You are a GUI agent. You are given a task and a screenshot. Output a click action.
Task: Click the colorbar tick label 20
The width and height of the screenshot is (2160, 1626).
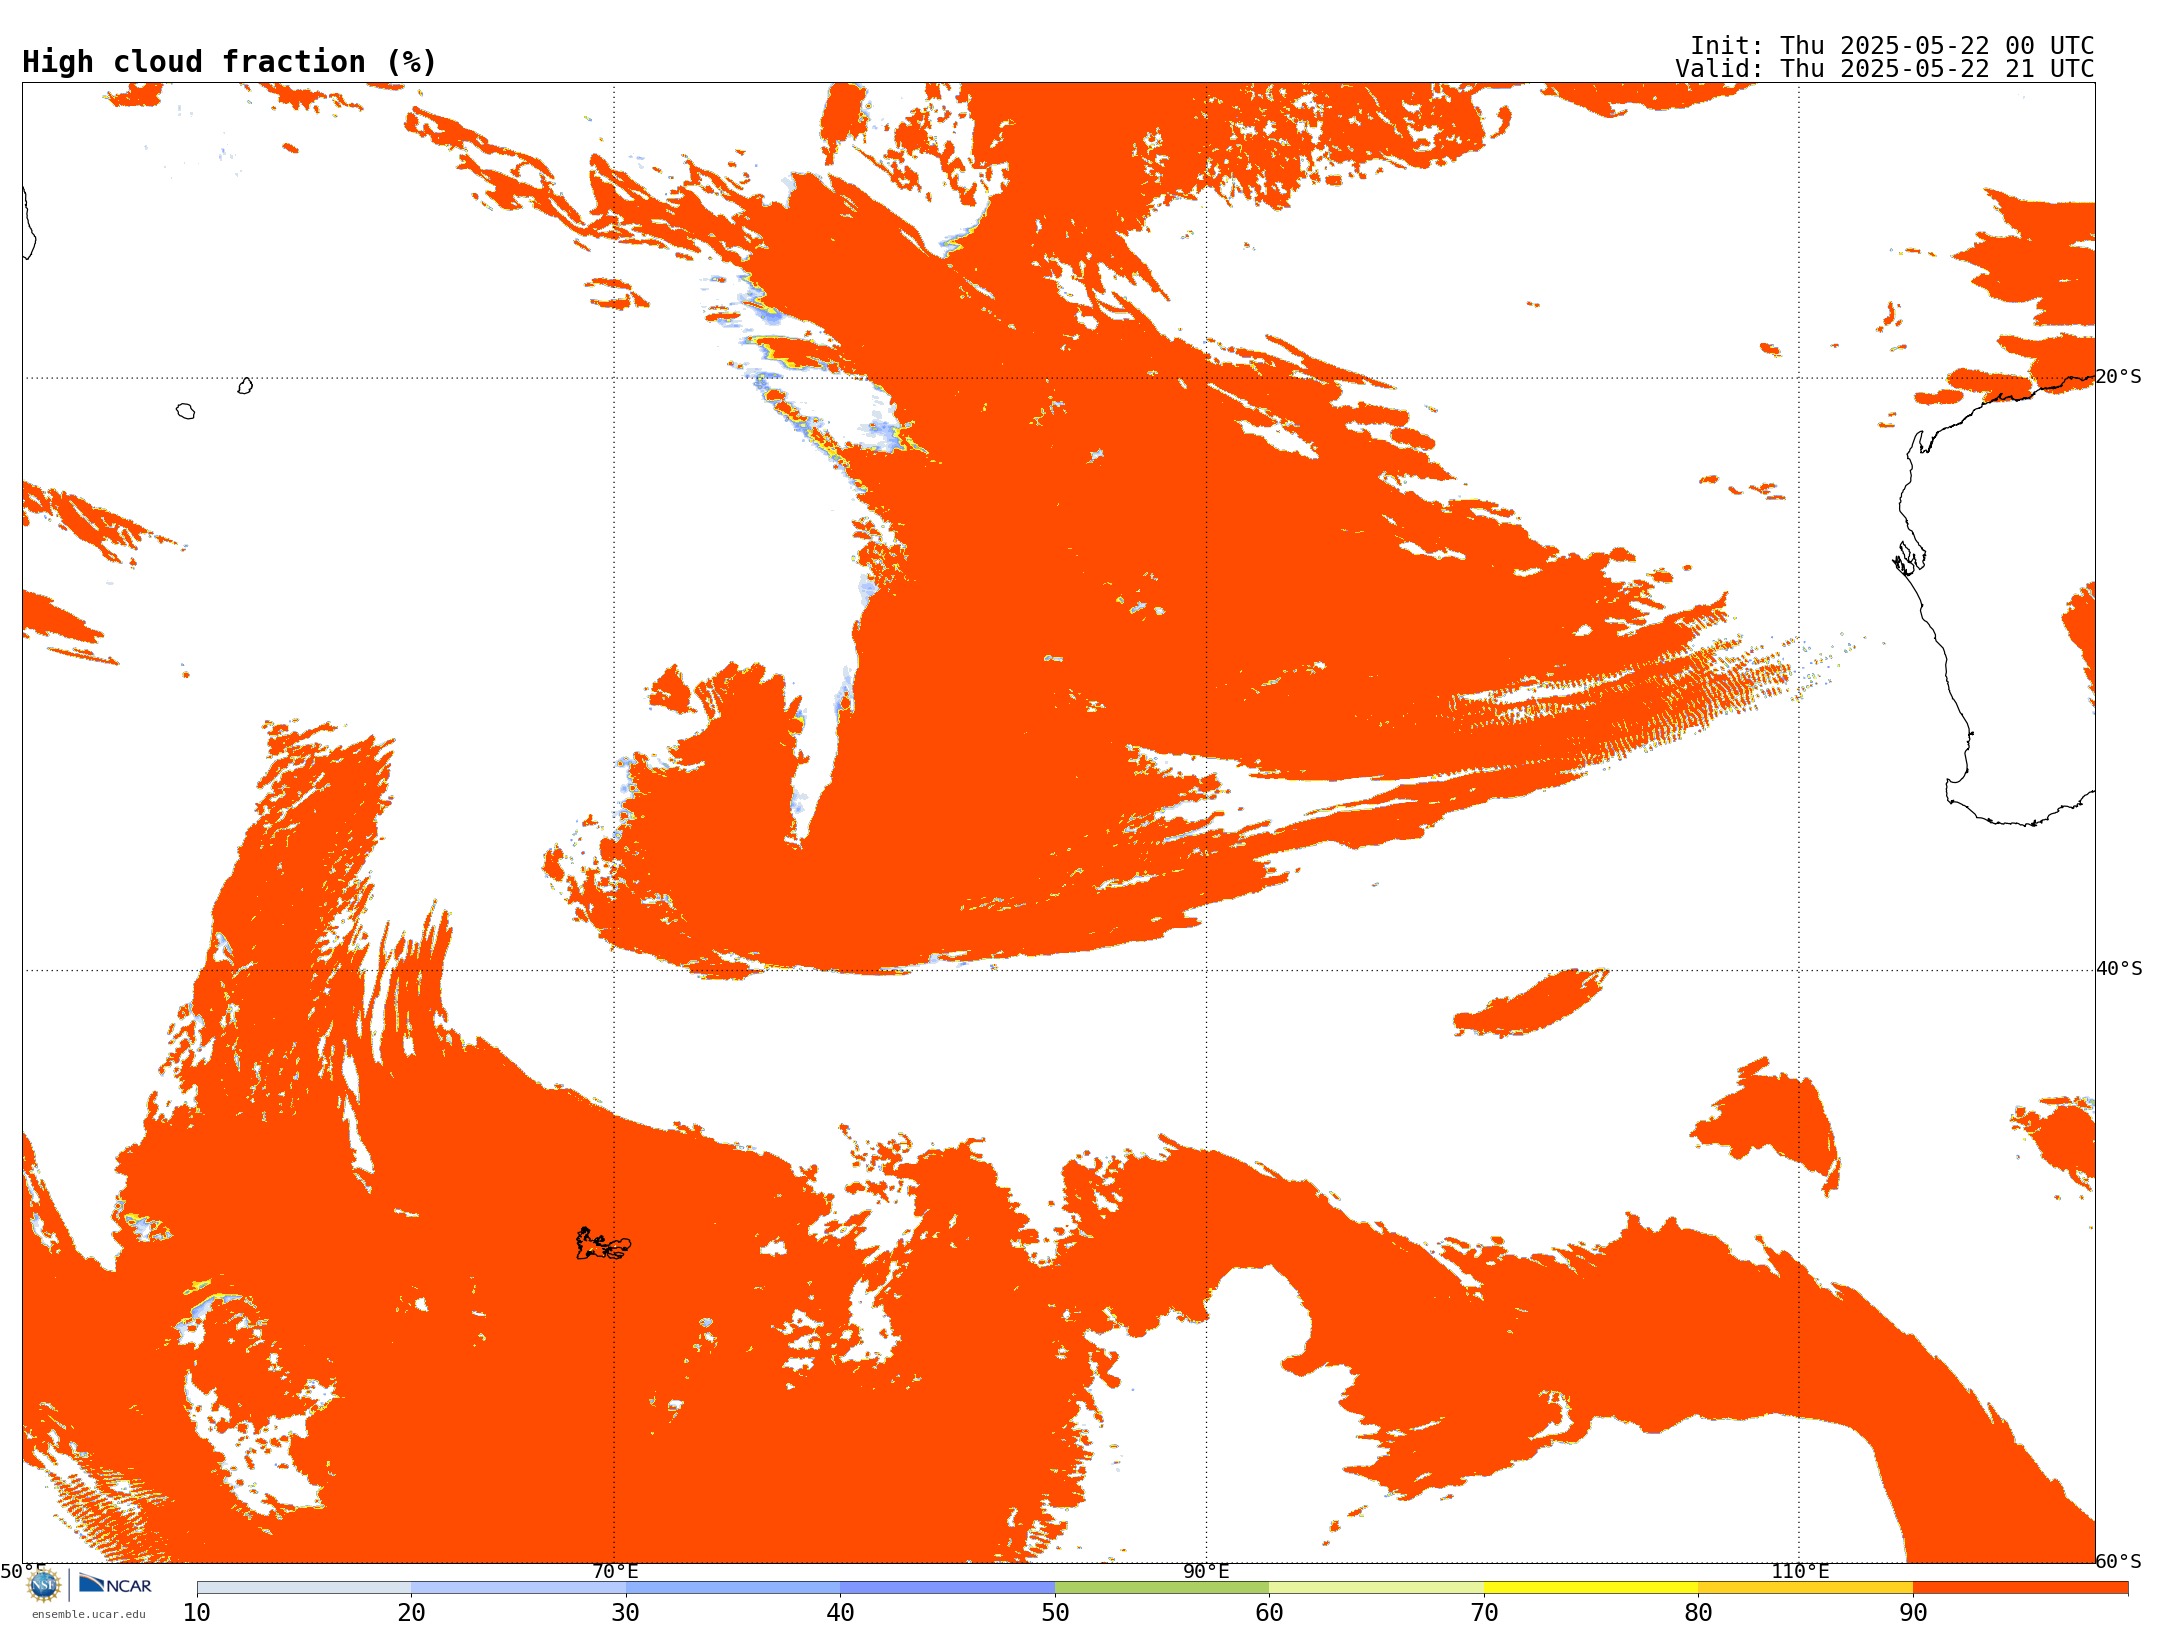click(x=411, y=1613)
